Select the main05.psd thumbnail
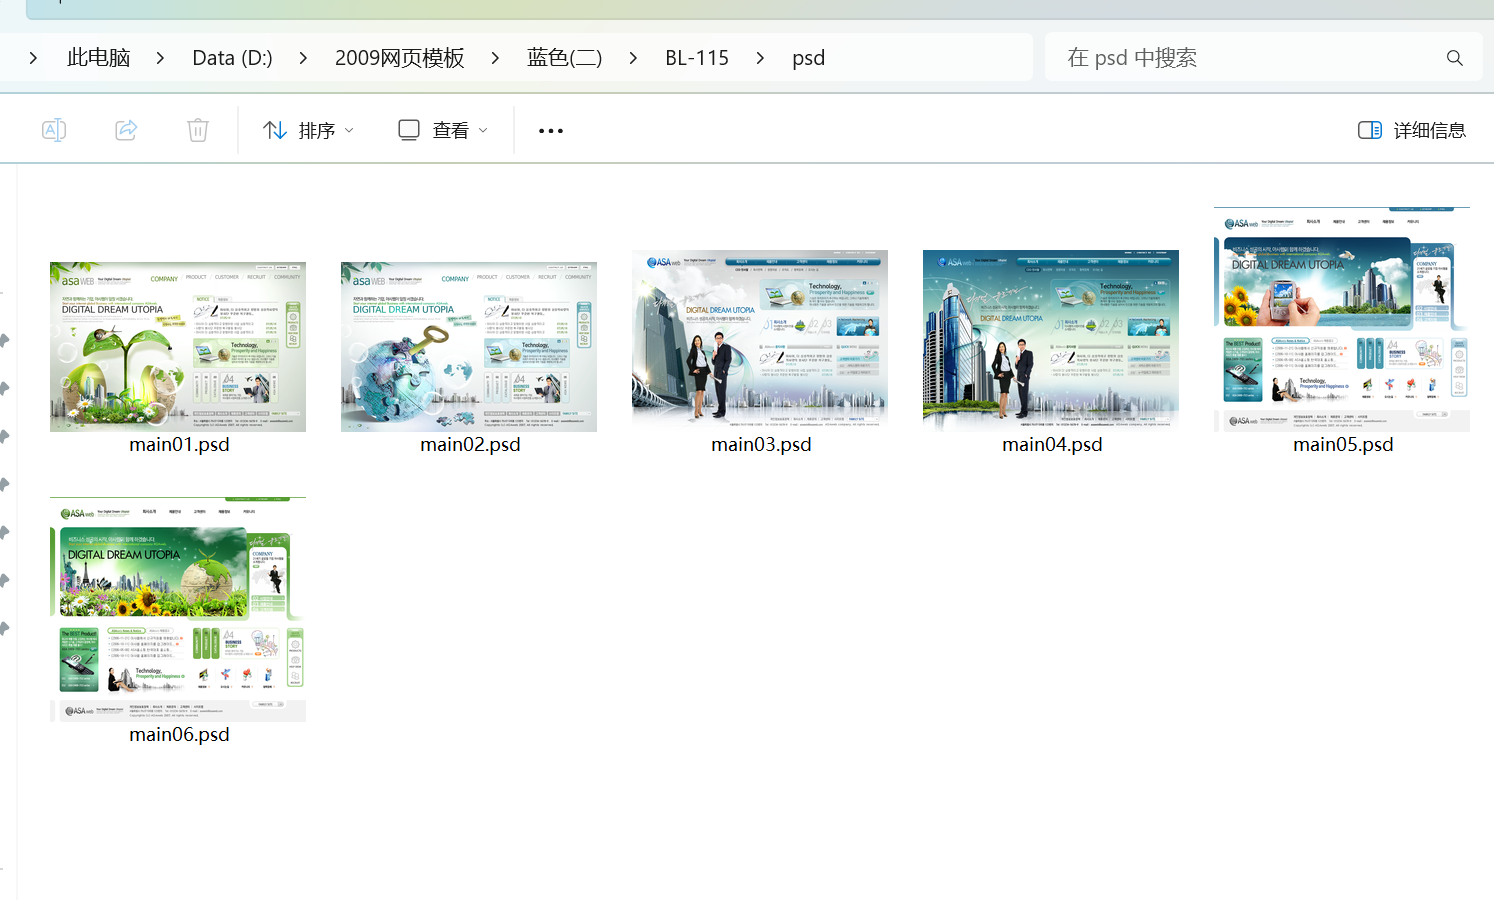The width and height of the screenshot is (1494, 900). click(x=1342, y=320)
